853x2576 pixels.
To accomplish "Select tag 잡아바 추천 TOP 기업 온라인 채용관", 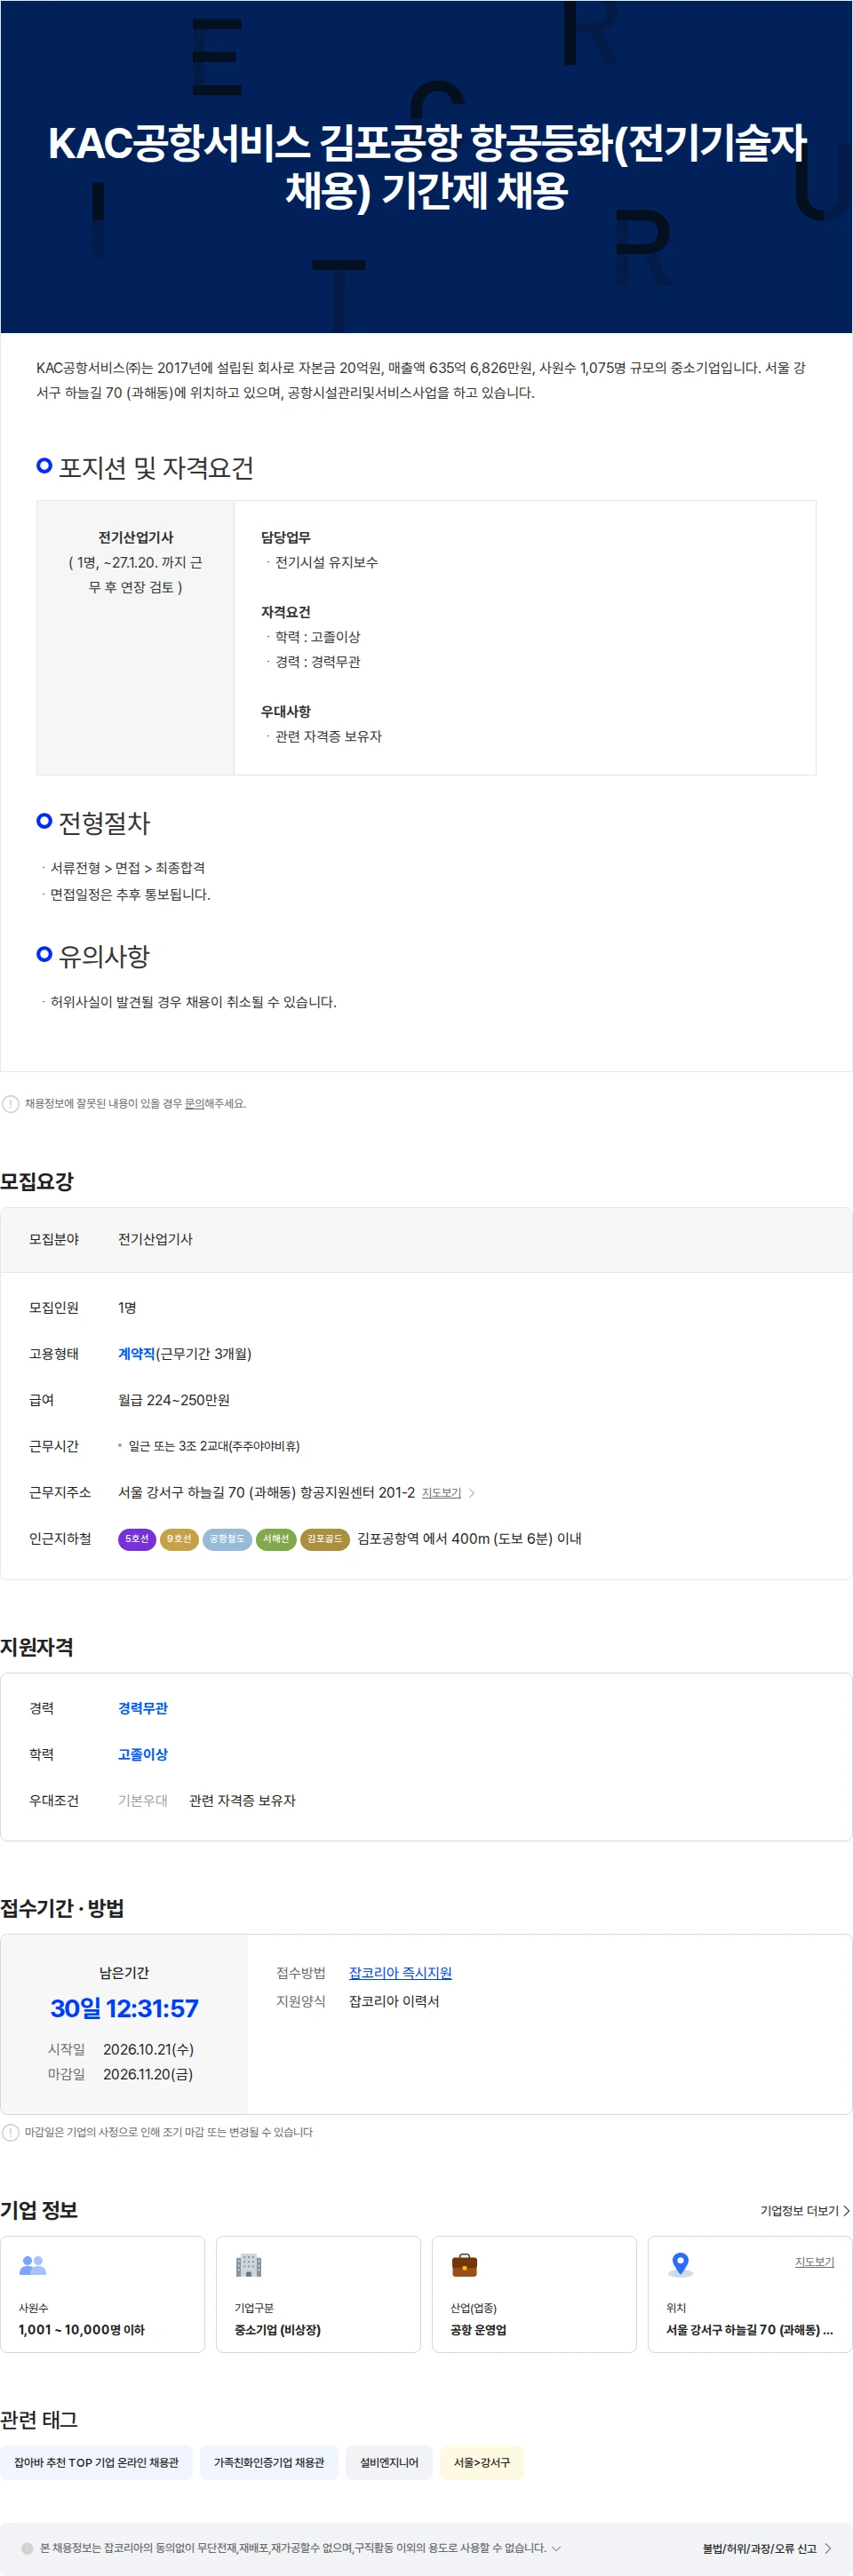I will point(96,2462).
